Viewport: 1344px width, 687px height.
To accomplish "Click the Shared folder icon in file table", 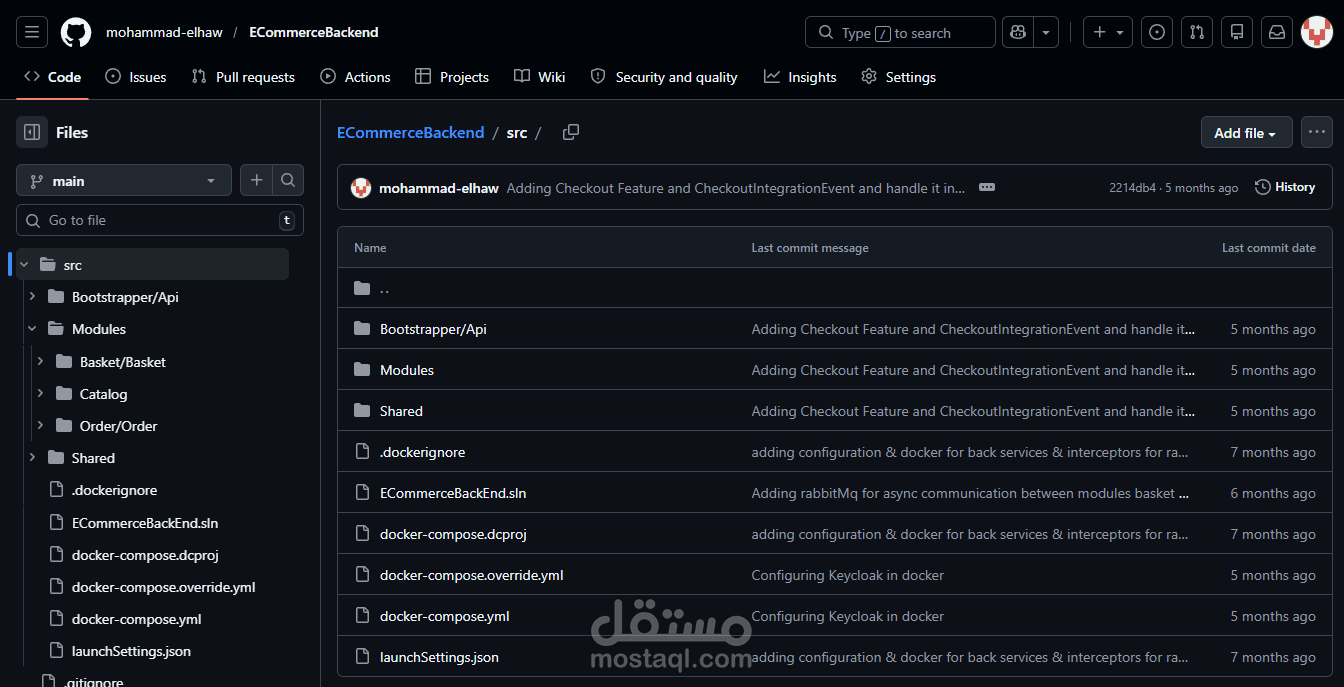I will click(362, 411).
